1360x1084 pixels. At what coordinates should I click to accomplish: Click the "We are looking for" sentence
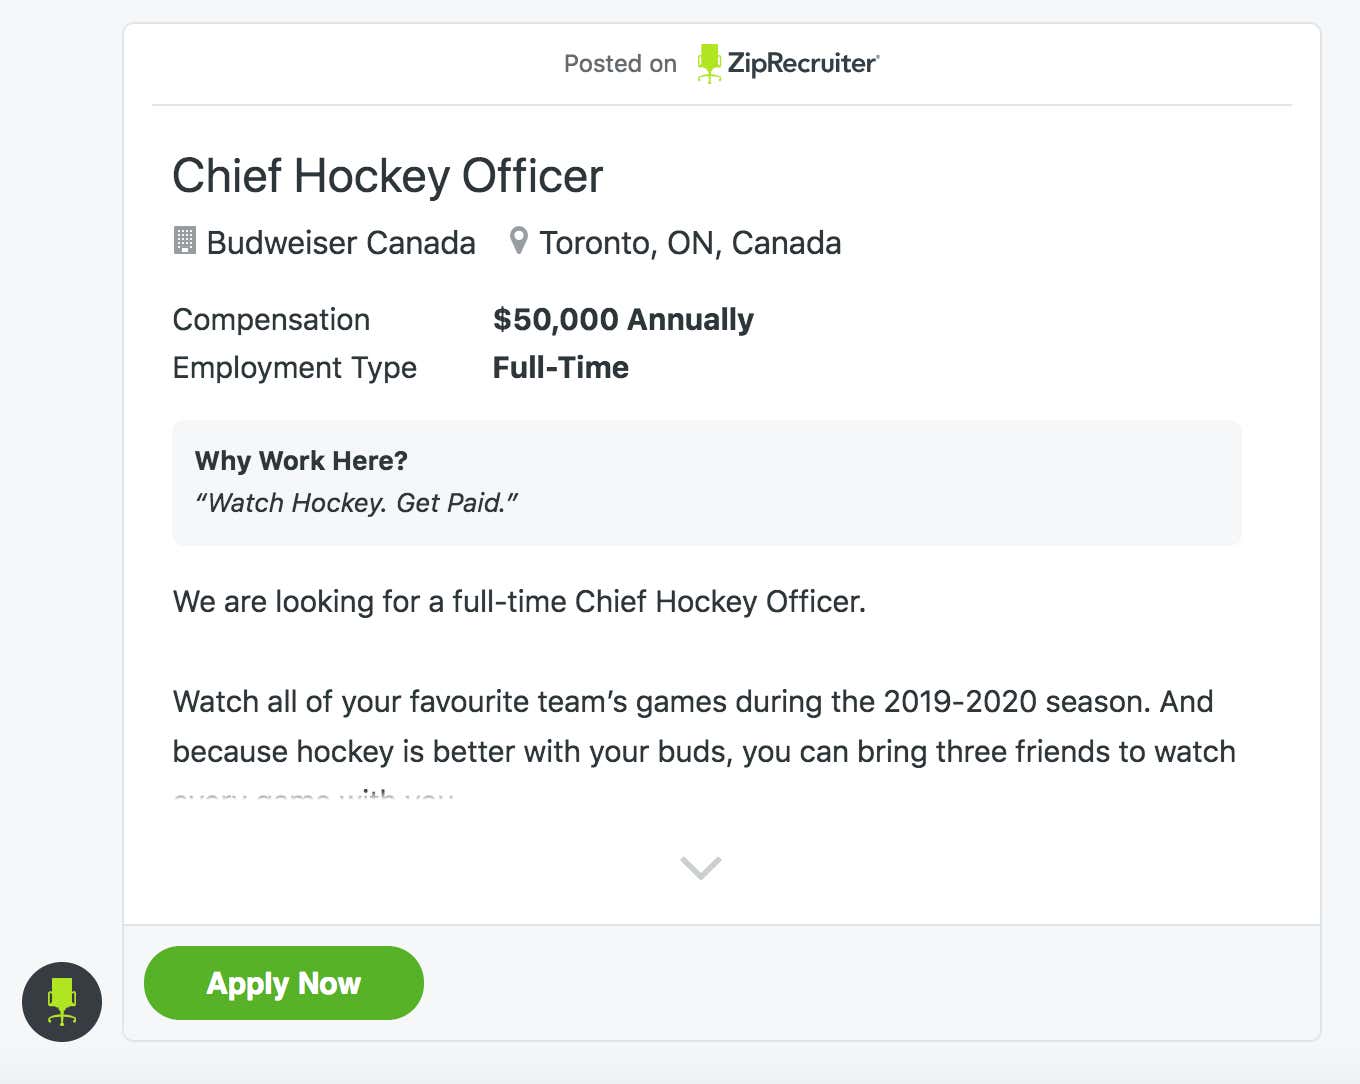coord(519,602)
